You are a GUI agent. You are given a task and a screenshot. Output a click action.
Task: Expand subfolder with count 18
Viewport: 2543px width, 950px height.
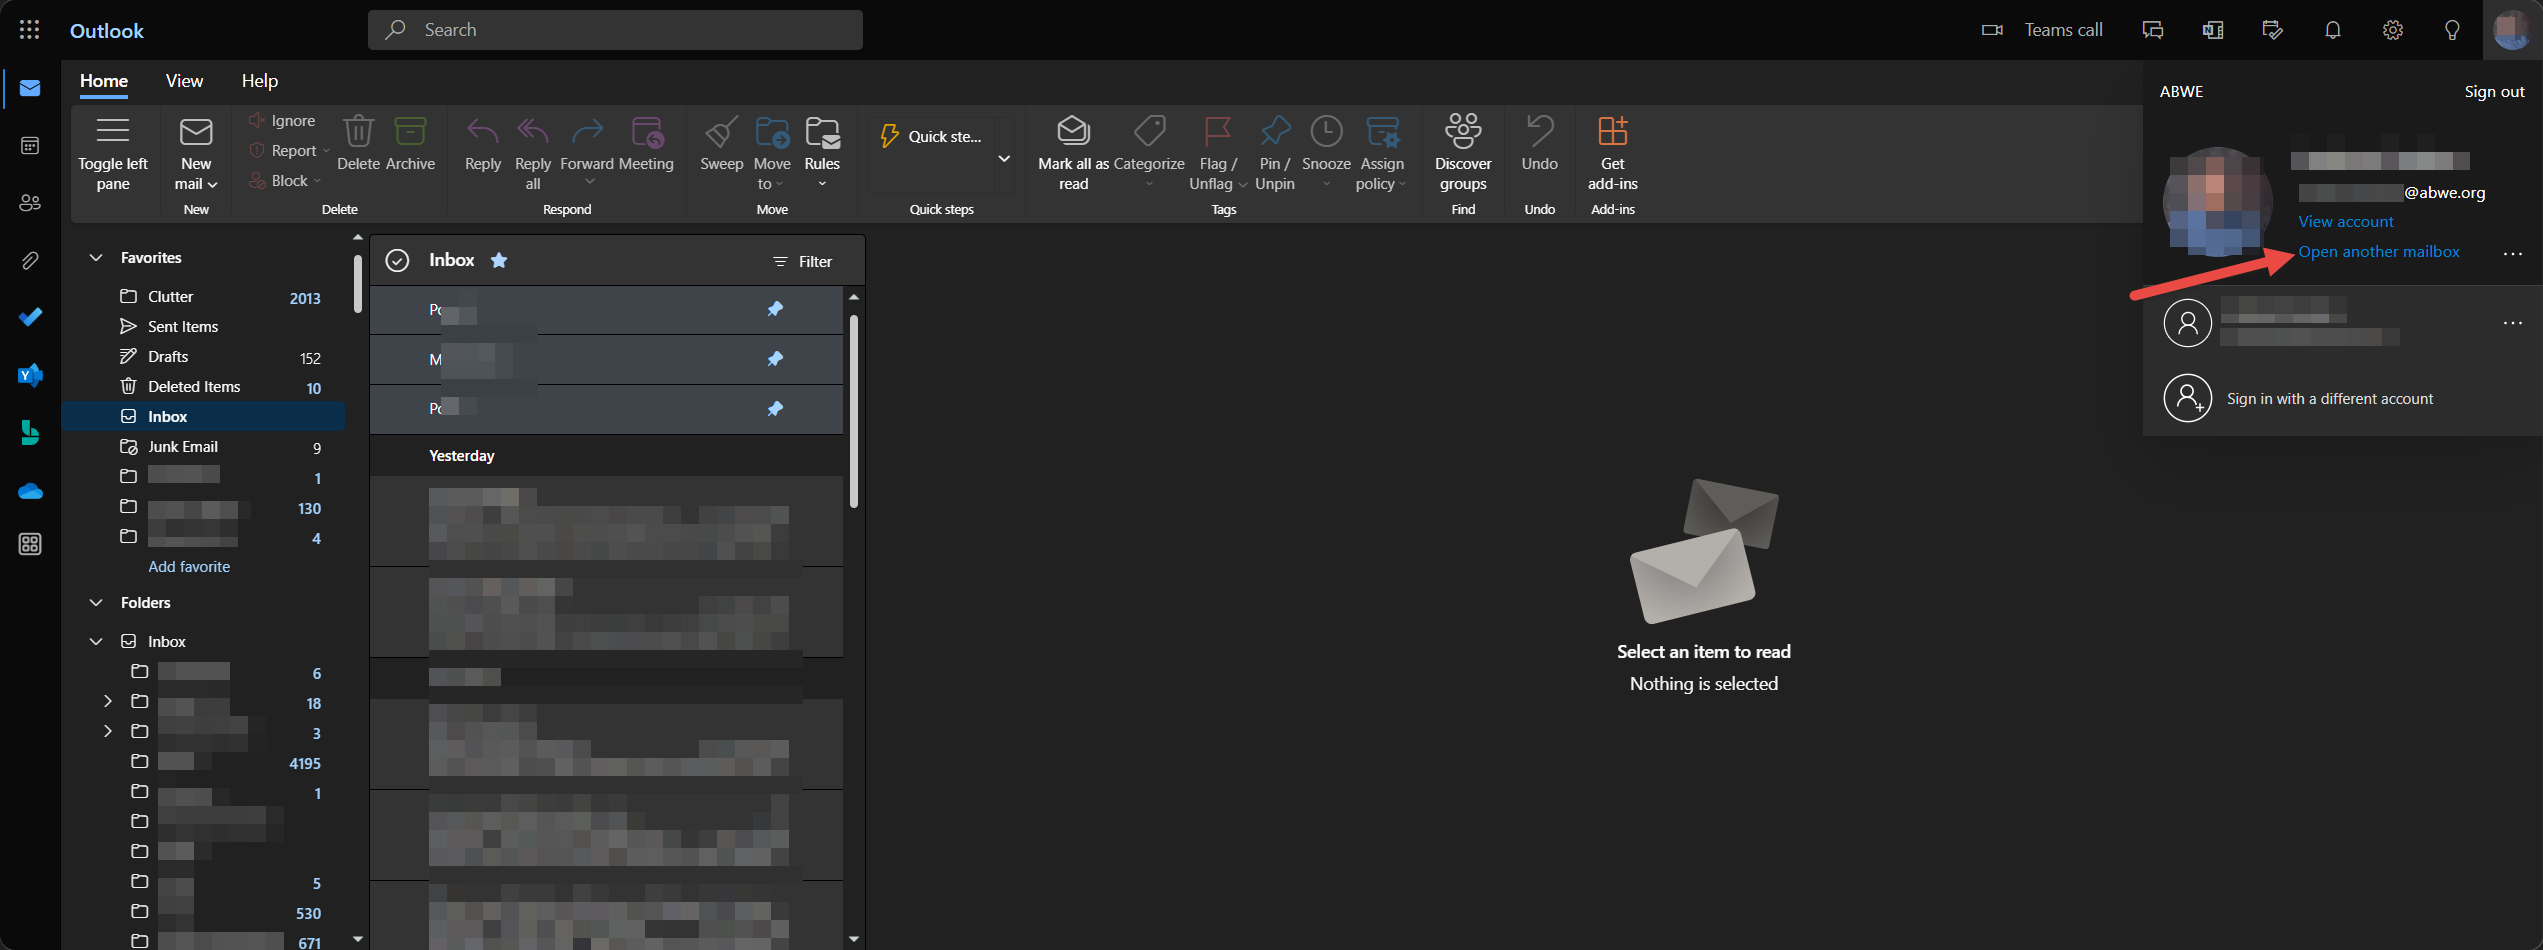tap(108, 702)
